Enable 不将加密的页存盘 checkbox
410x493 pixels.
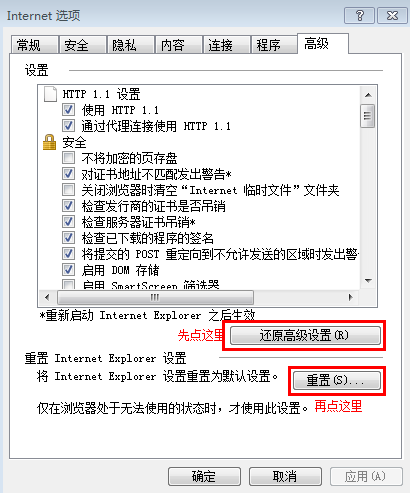[x=68, y=158]
